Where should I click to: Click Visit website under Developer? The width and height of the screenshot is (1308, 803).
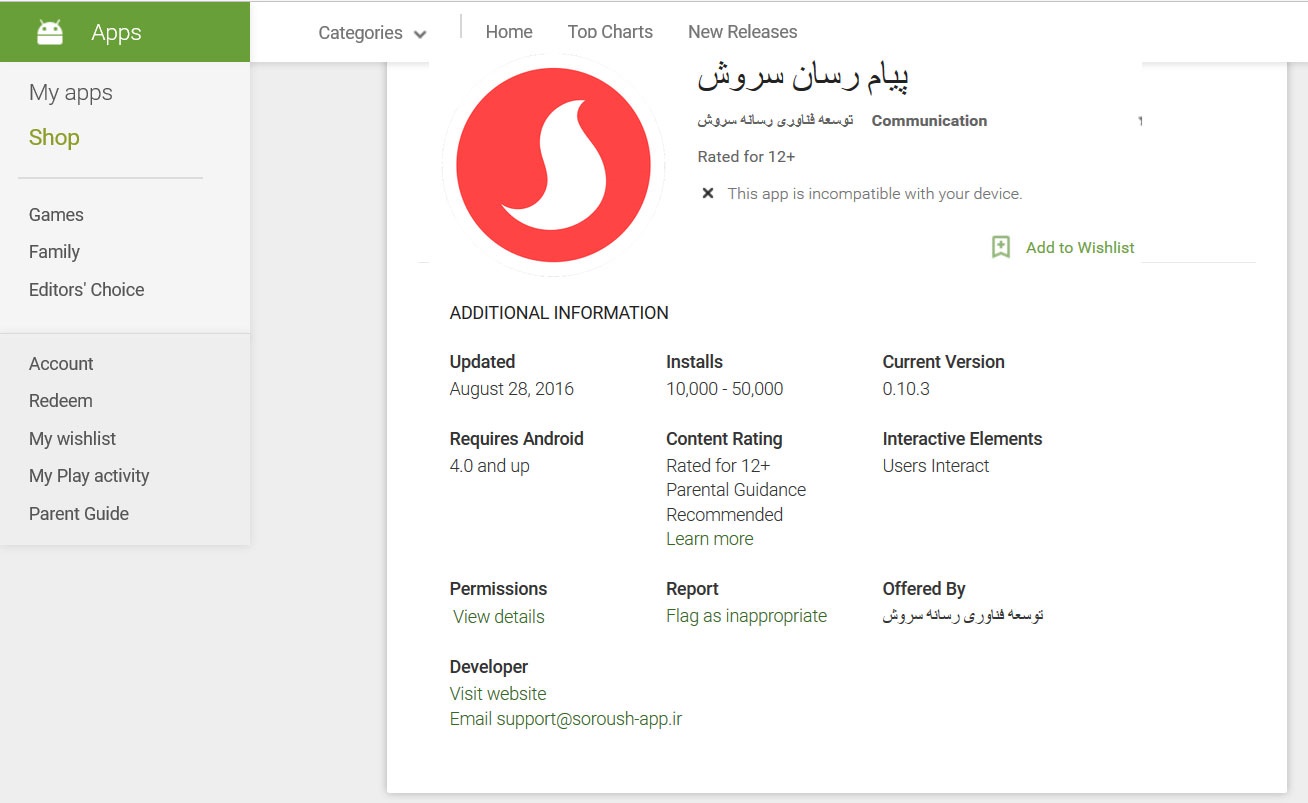coord(498,694)
